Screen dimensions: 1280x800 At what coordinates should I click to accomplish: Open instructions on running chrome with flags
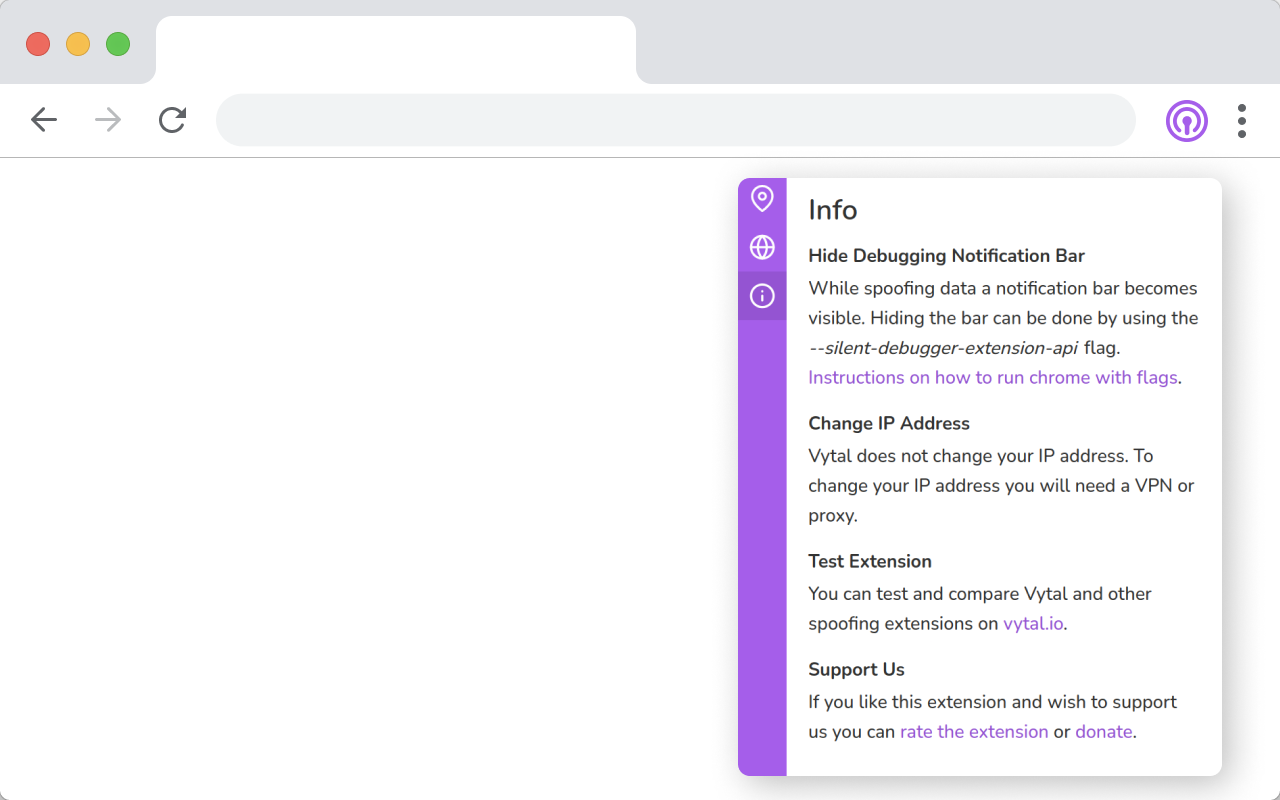click(x=993, y=378)
